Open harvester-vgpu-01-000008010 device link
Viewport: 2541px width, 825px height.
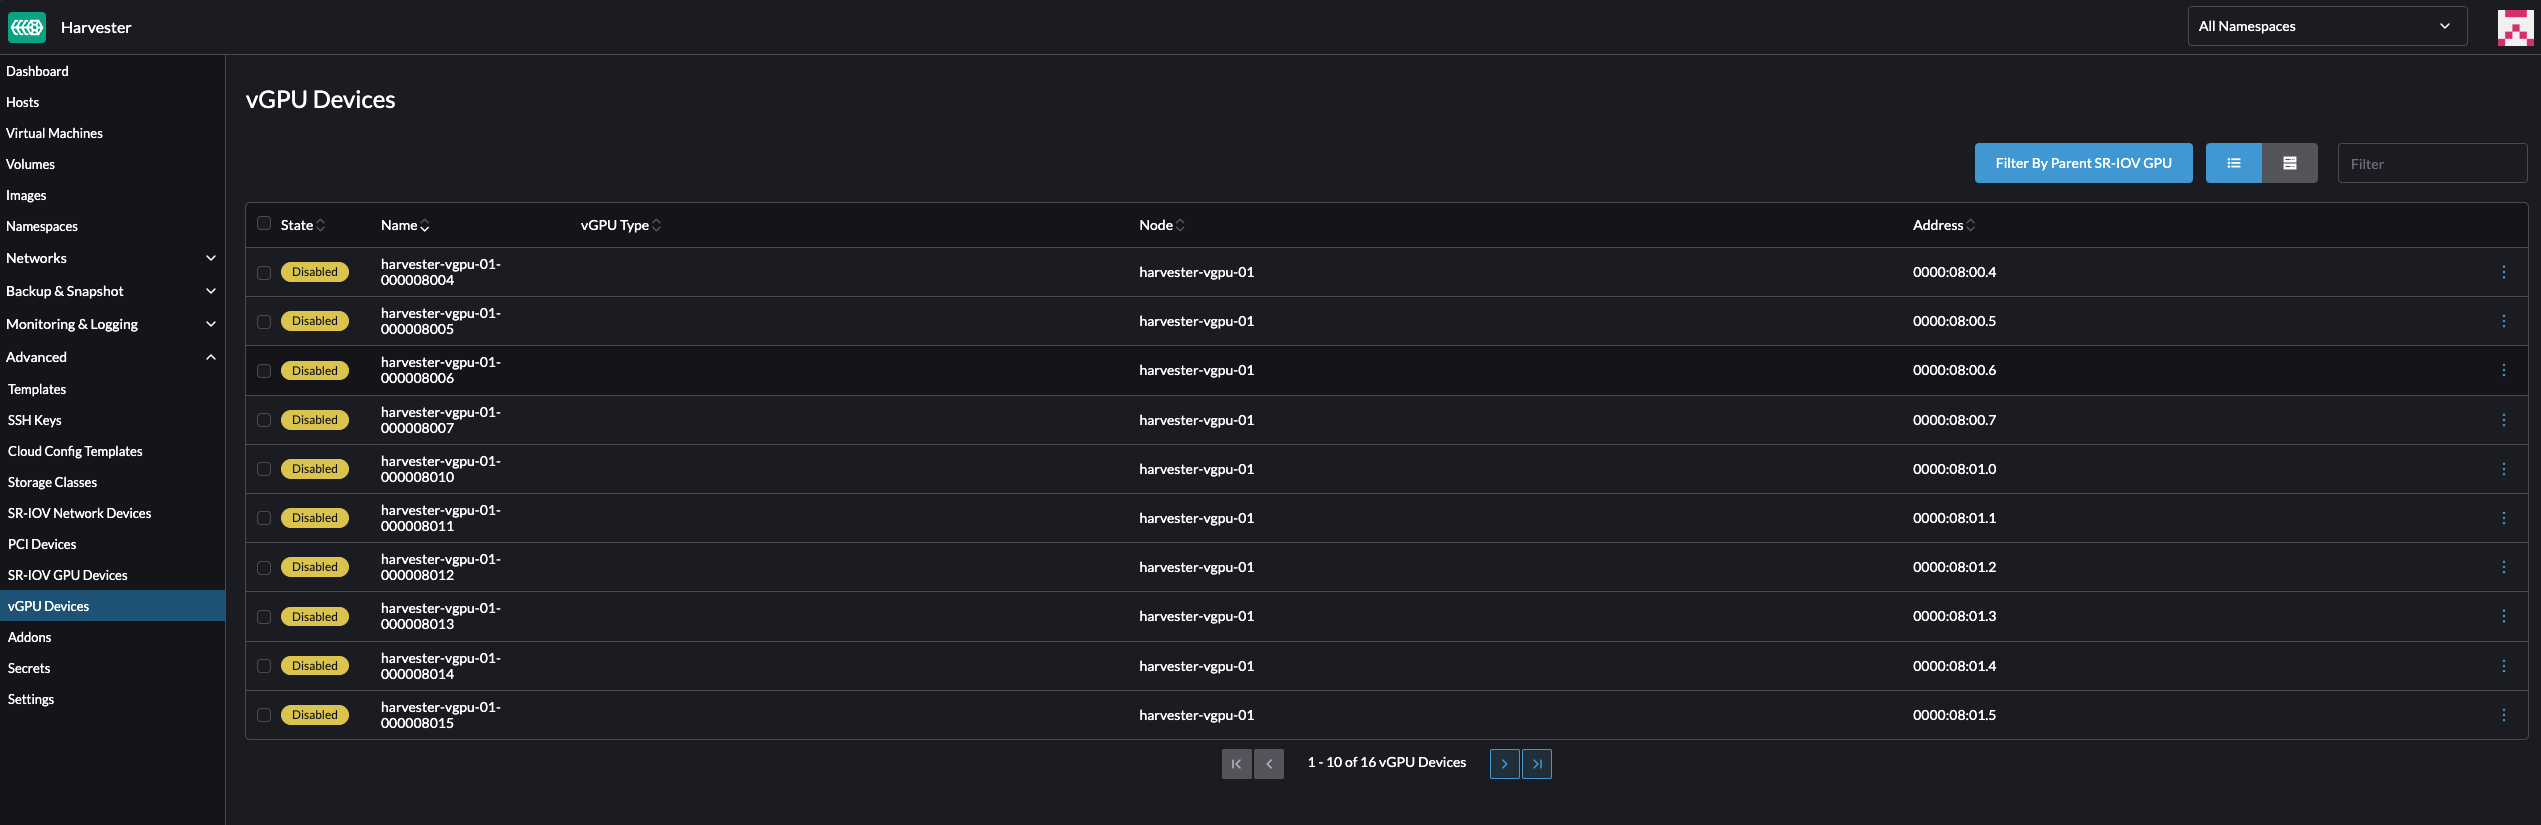440,469
